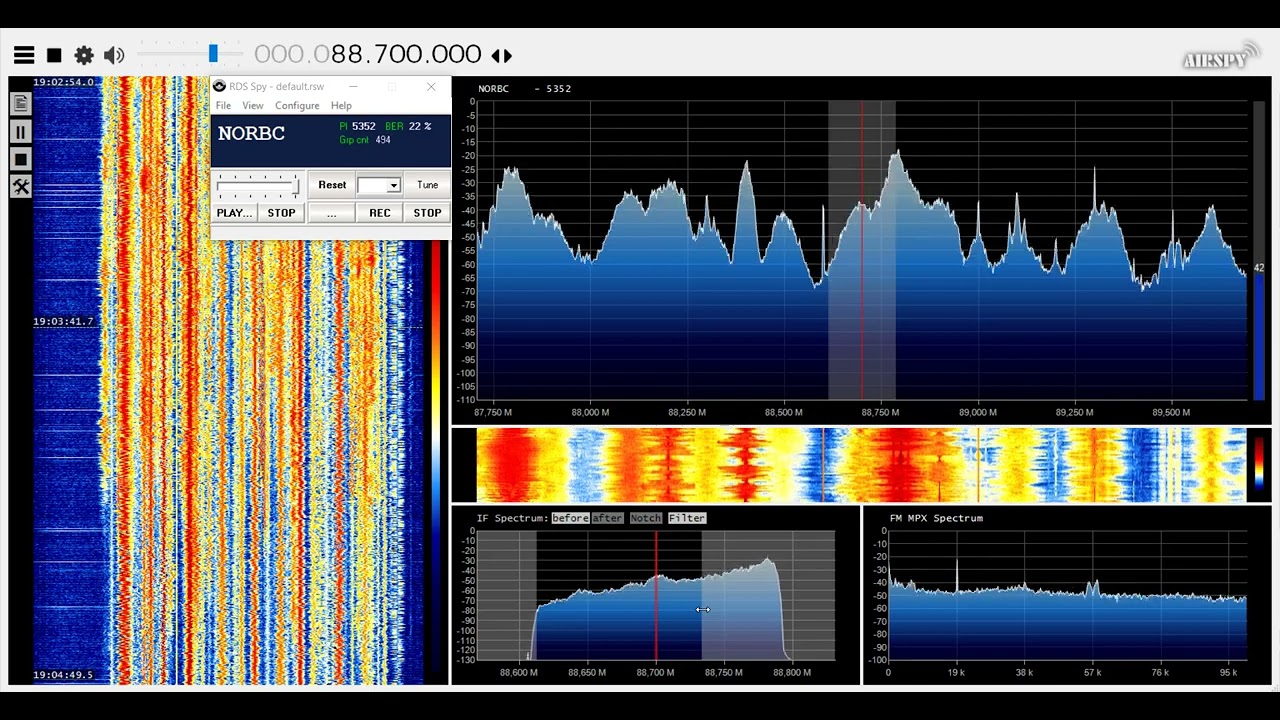Click the BER 22 % reading
This screenshot has width=1280, height=720.
click(408, 126)
